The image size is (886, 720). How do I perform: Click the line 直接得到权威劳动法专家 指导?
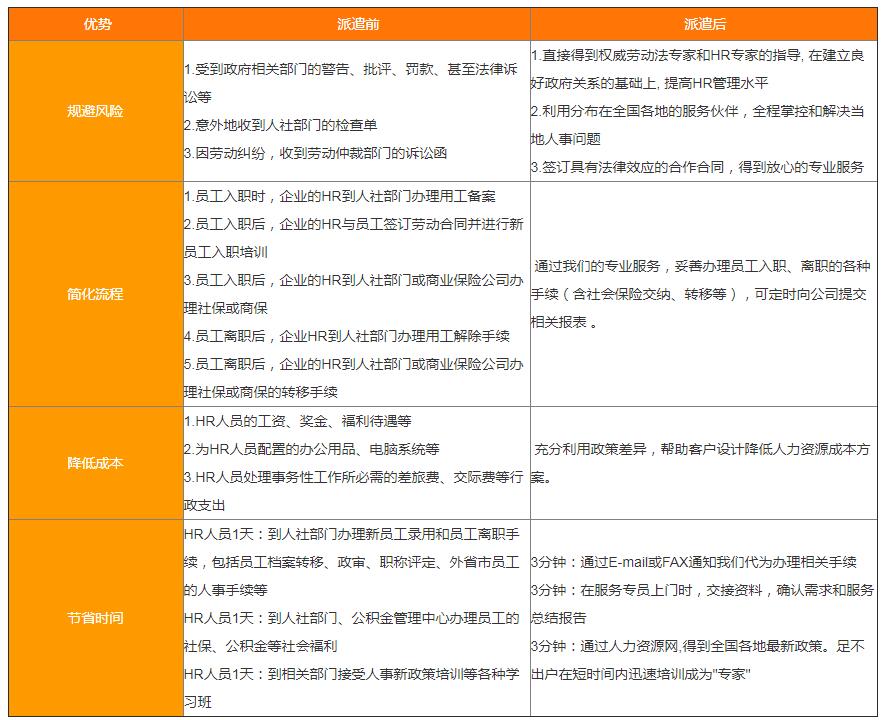coord(700,55)
